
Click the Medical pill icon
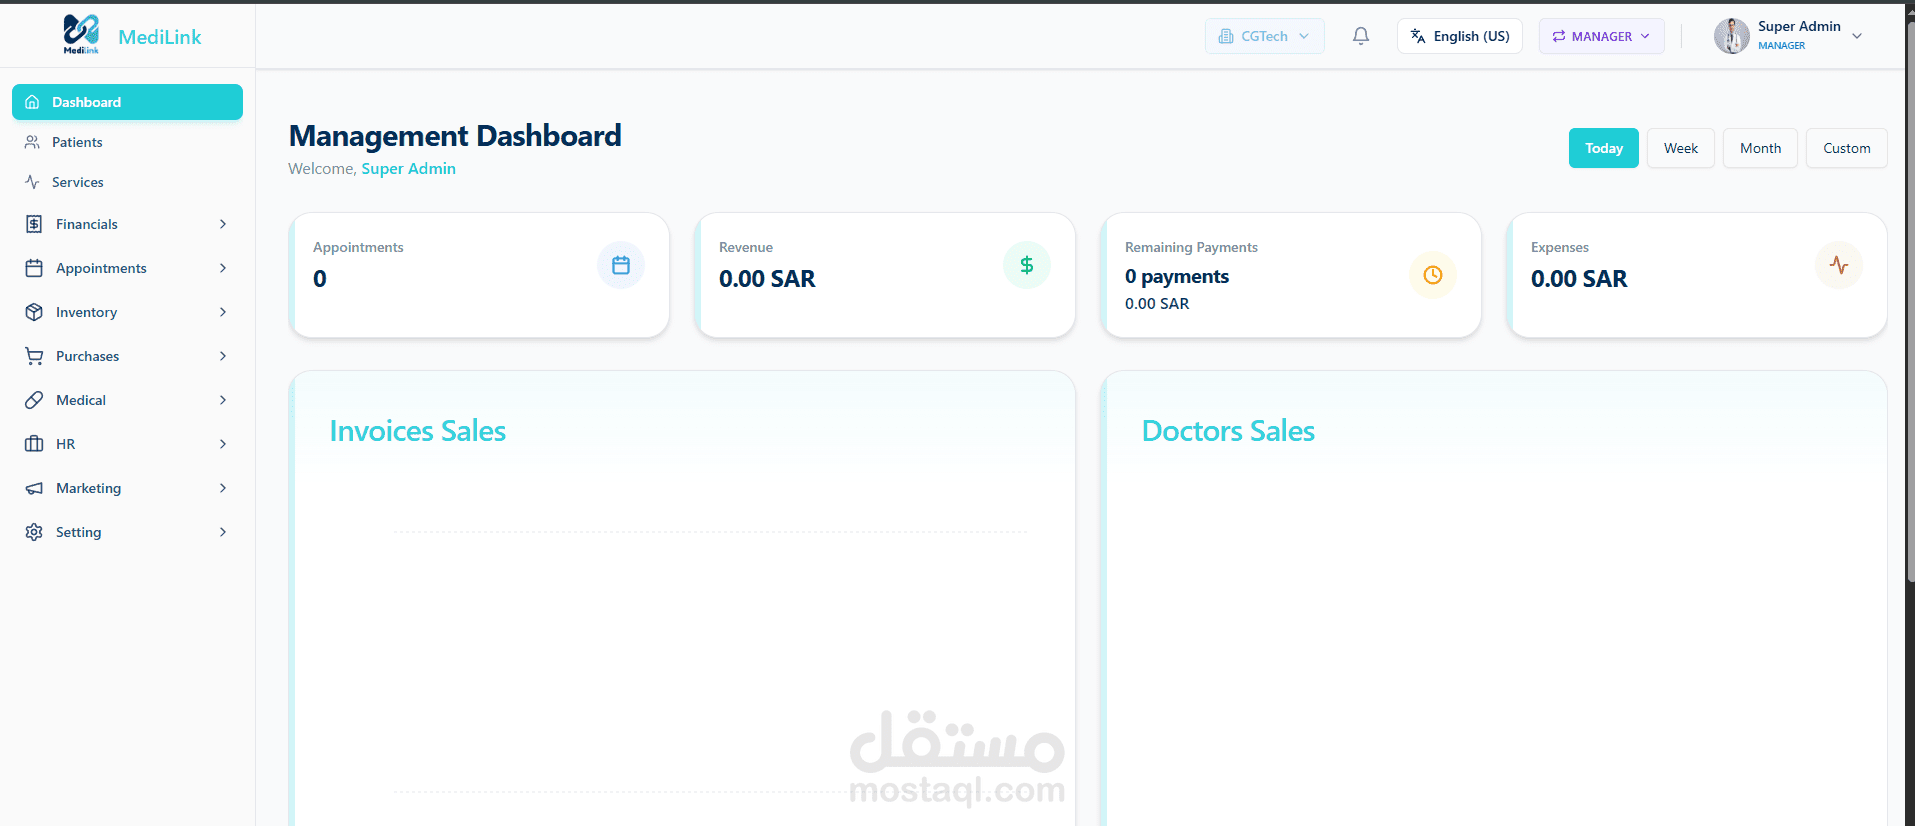pos(34,400)
